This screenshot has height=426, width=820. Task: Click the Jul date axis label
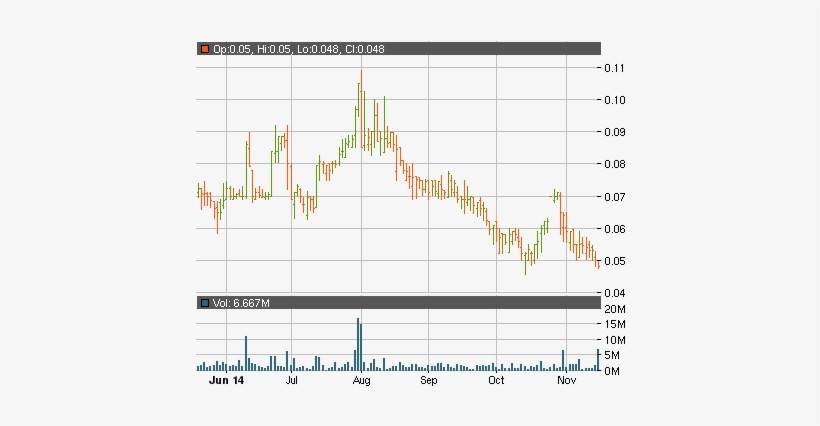[x=291, y=381]
